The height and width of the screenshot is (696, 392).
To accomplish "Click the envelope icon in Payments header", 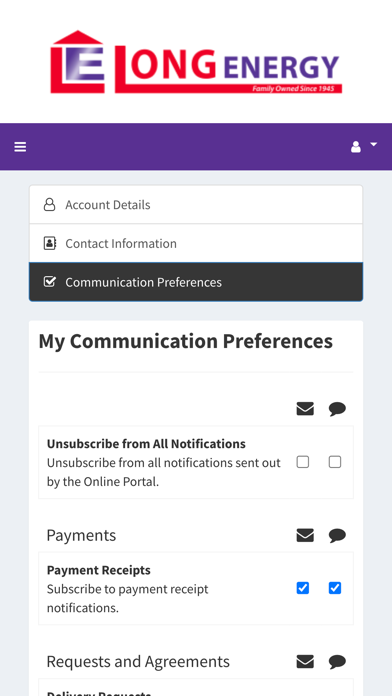I will click(305, 535).
